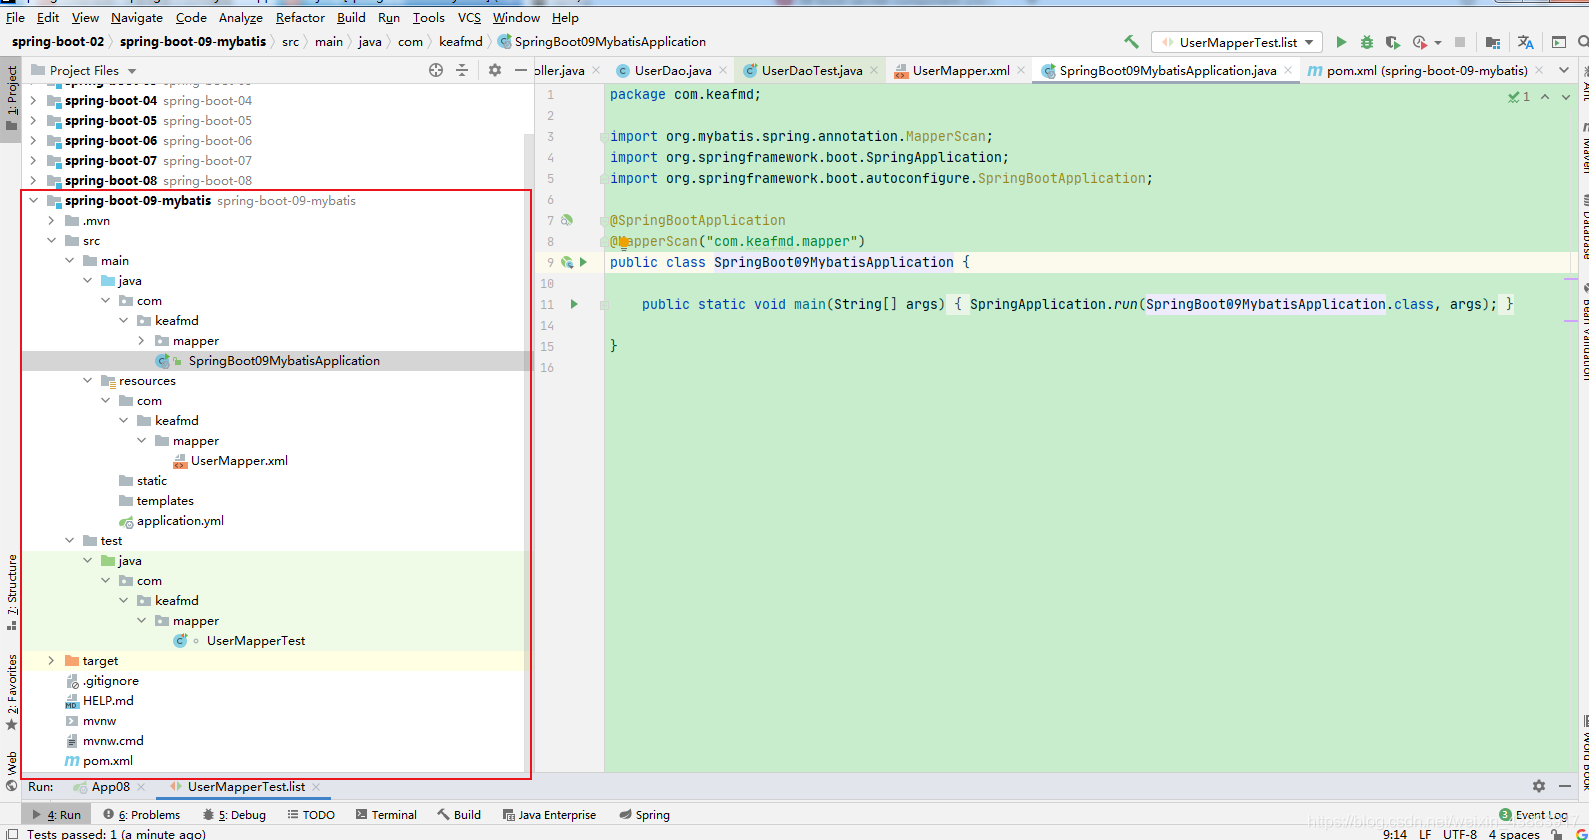1589x840 pixels.
Task: Expand mapper package under main java keafmd
Action: (x=141, y=340)
